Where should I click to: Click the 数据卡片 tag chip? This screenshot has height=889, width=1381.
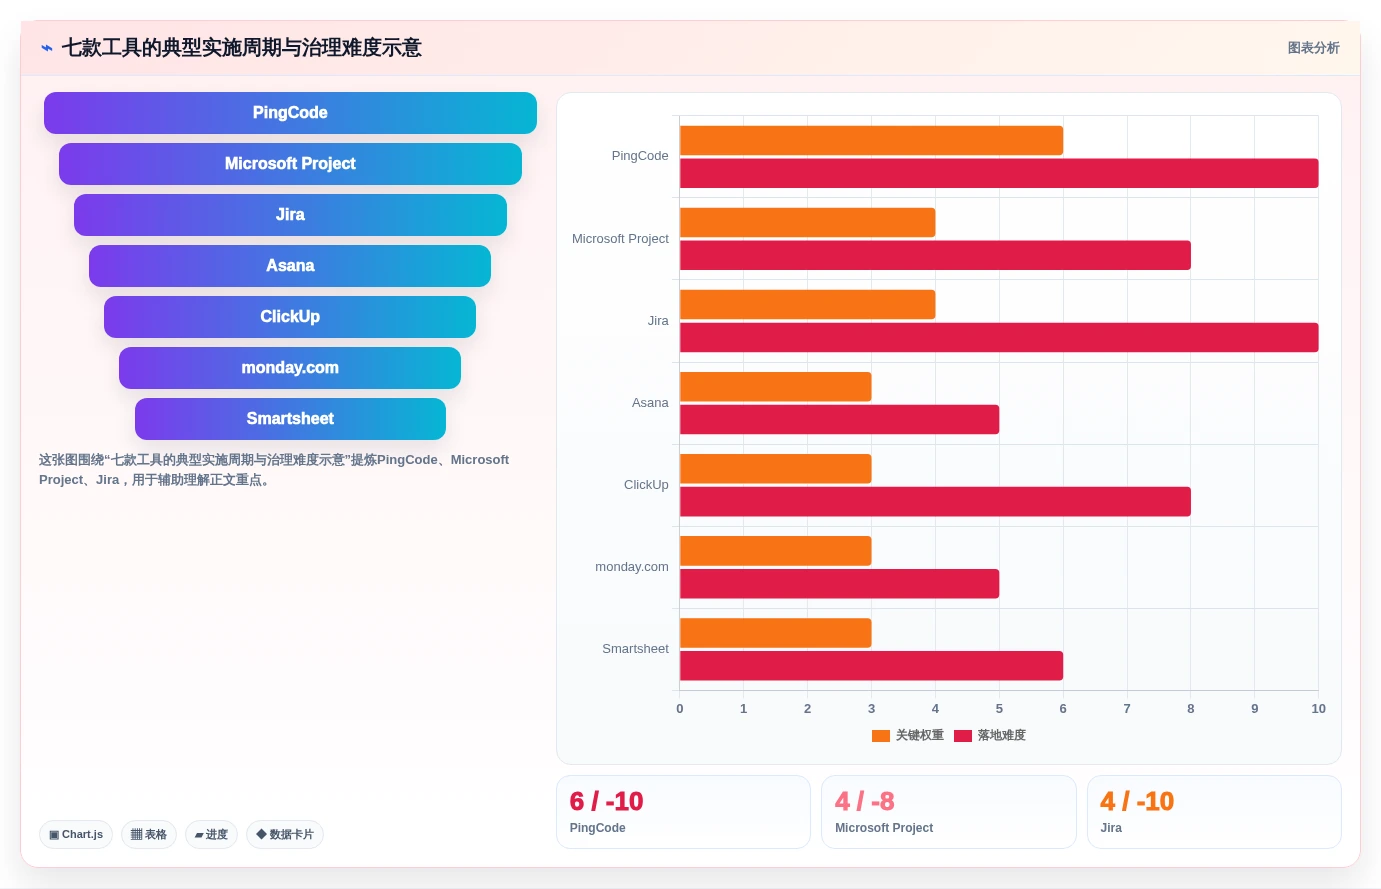coord(285,834)
